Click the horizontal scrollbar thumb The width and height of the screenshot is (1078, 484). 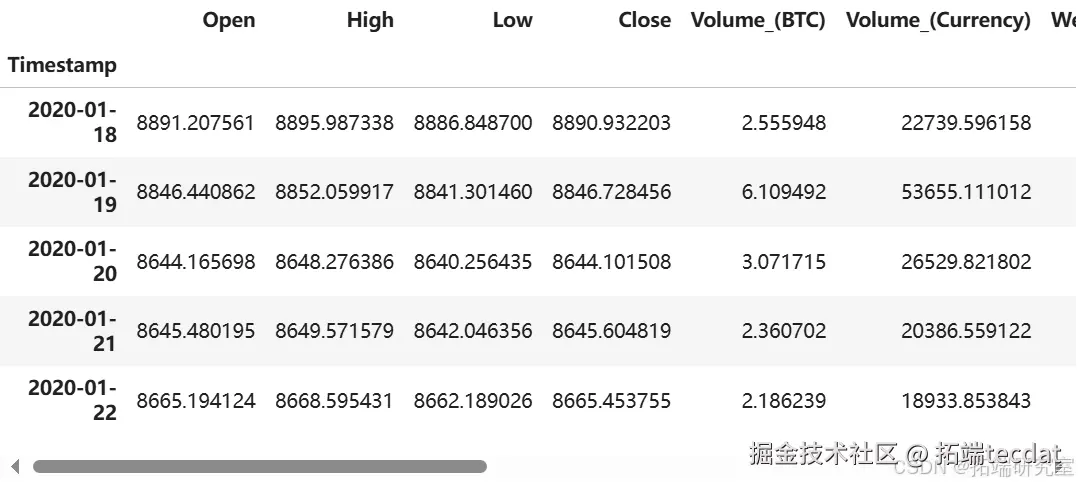[260, 467]
